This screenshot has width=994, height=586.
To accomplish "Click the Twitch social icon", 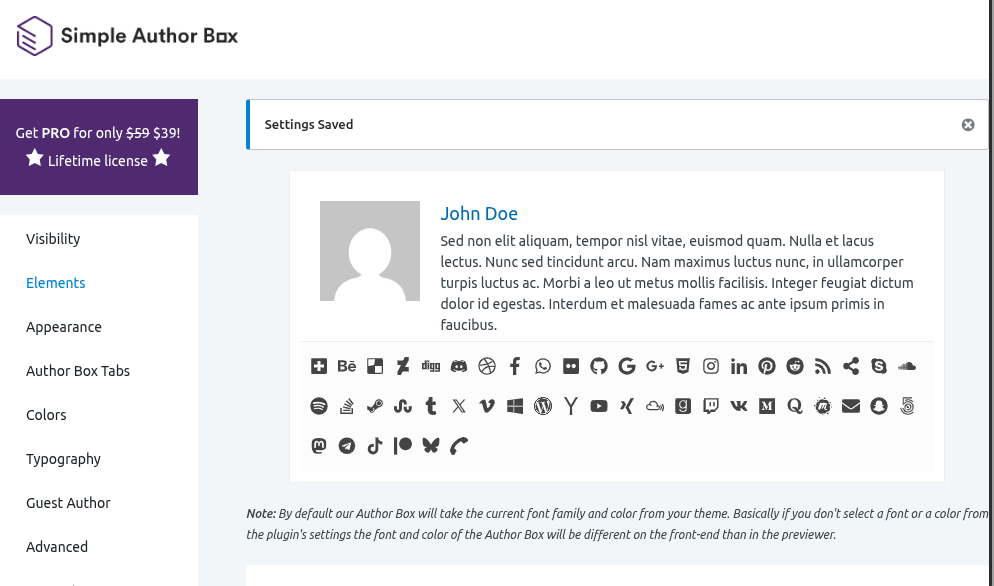I will point(711,406).
